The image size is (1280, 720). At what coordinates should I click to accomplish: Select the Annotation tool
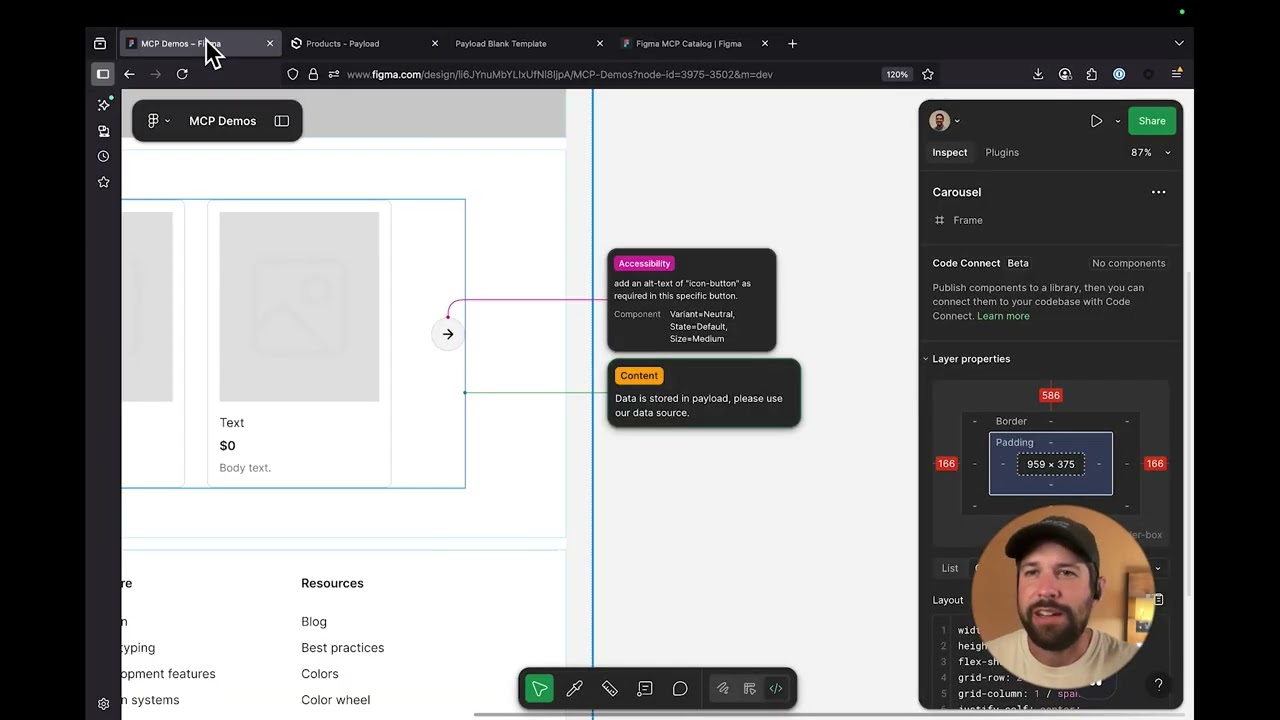645,688
